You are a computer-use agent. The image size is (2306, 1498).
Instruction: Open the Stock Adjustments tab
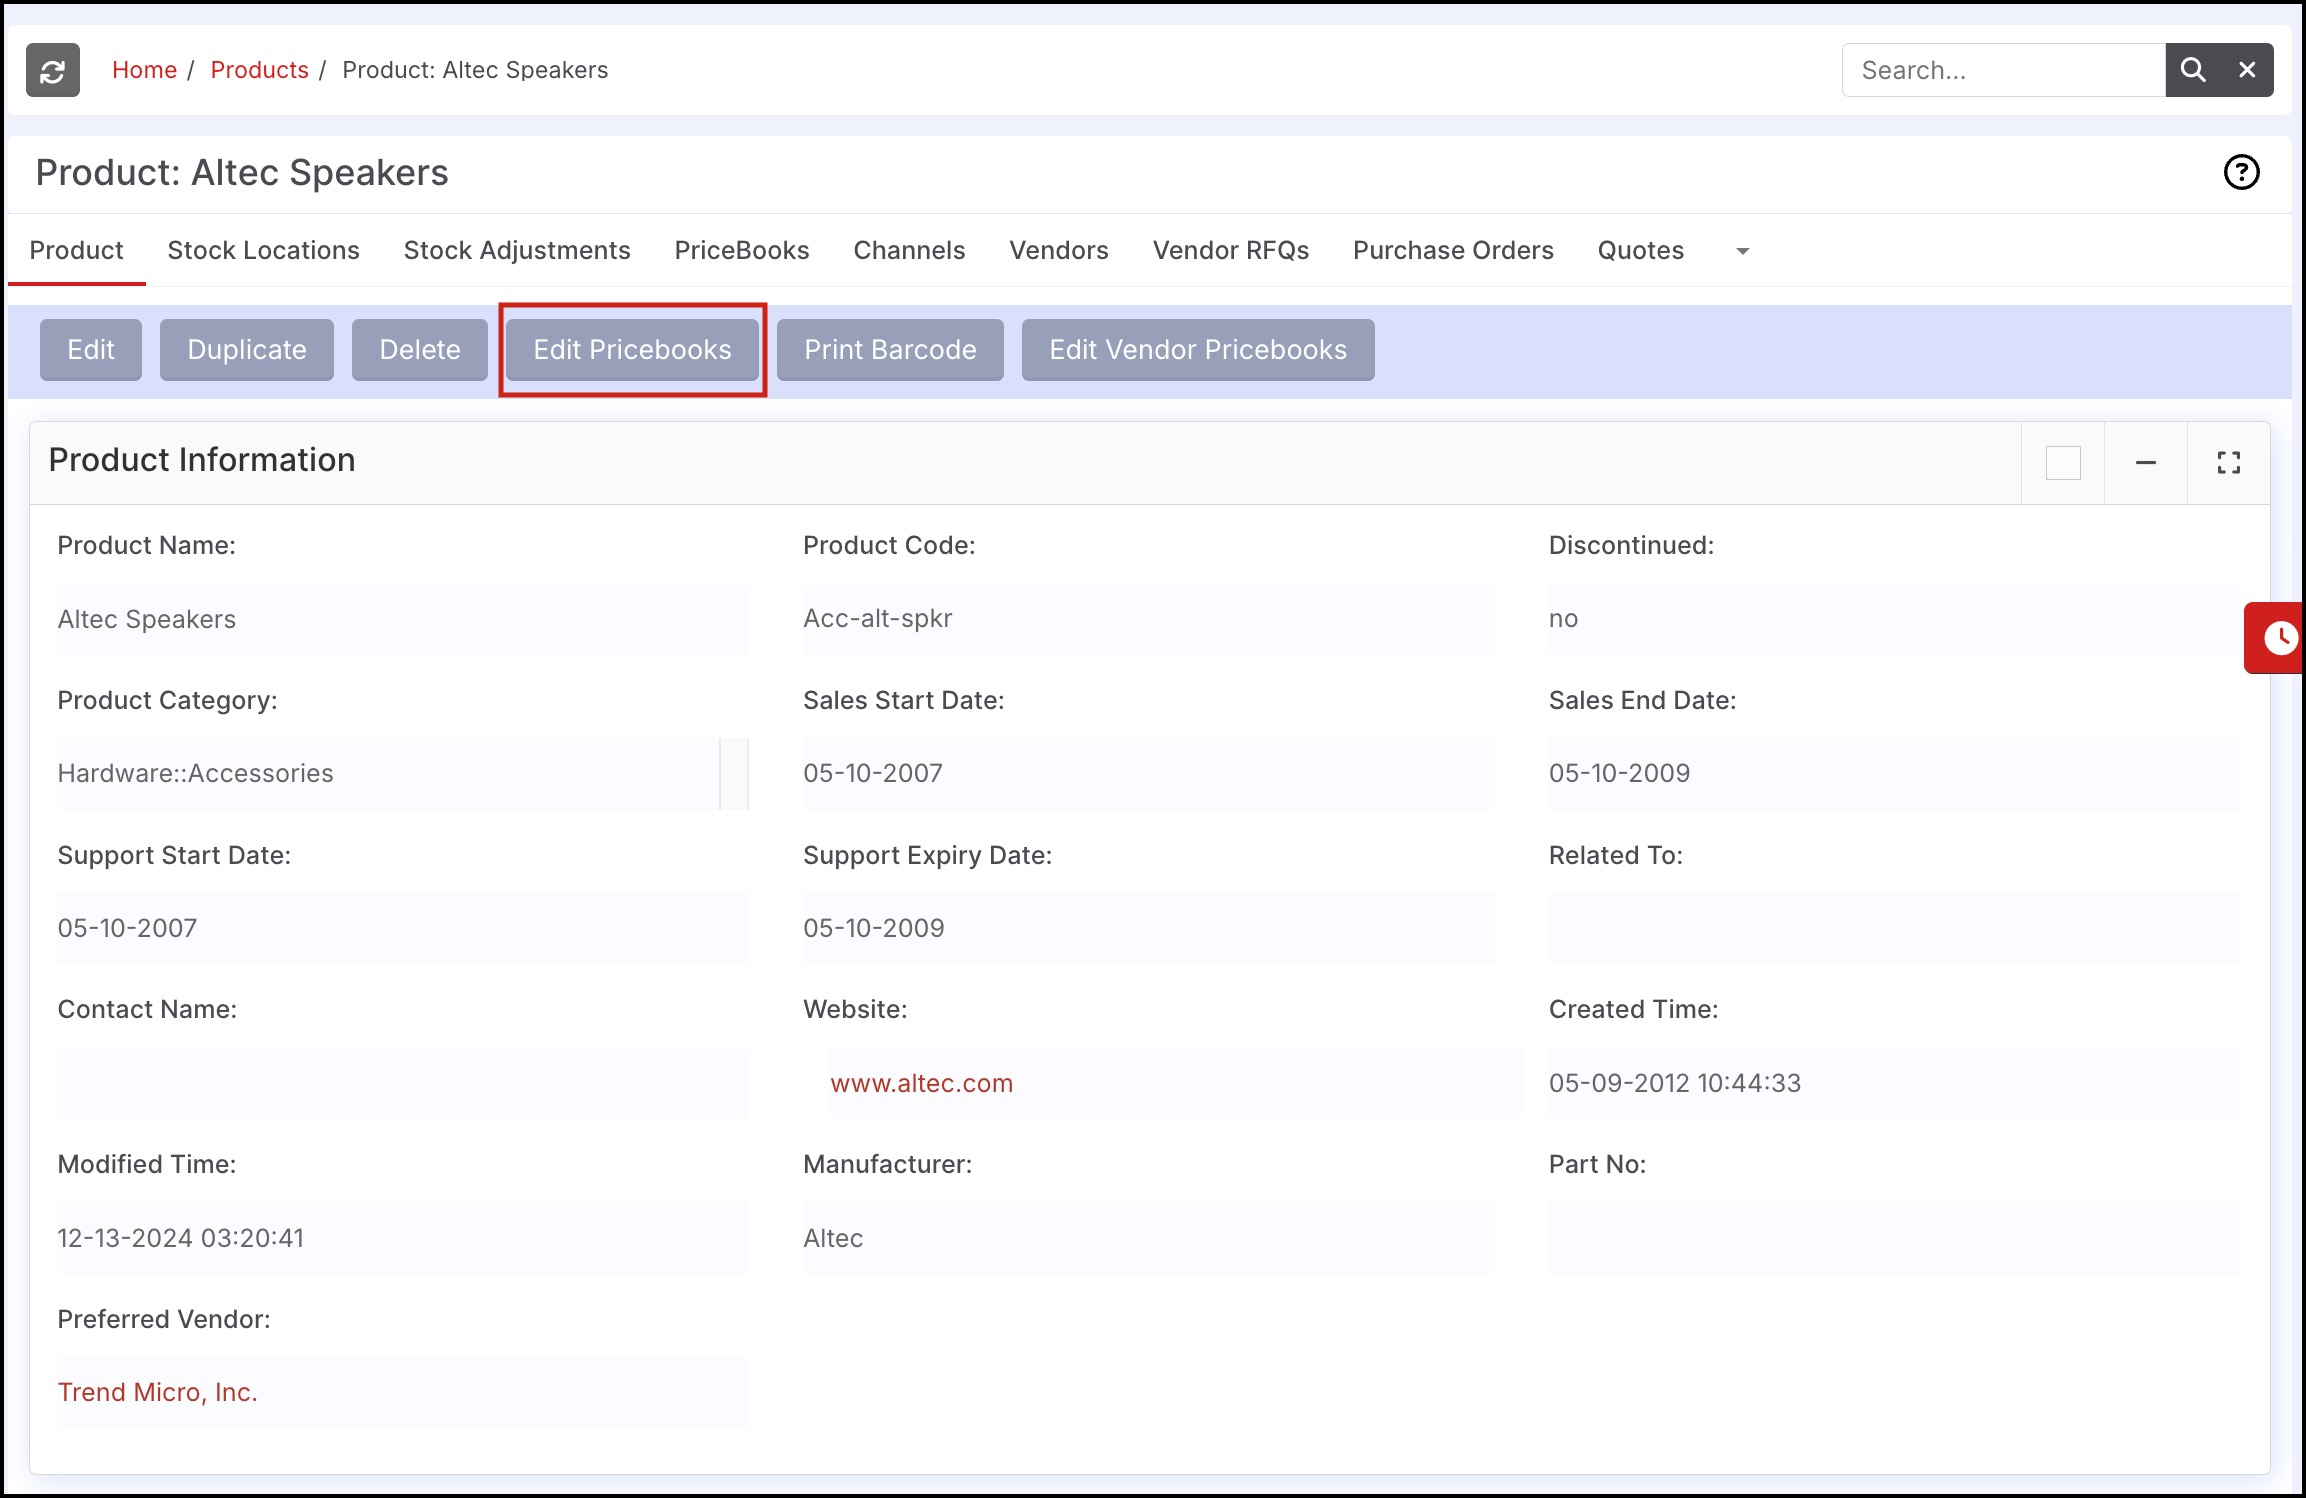click(517, 250)
